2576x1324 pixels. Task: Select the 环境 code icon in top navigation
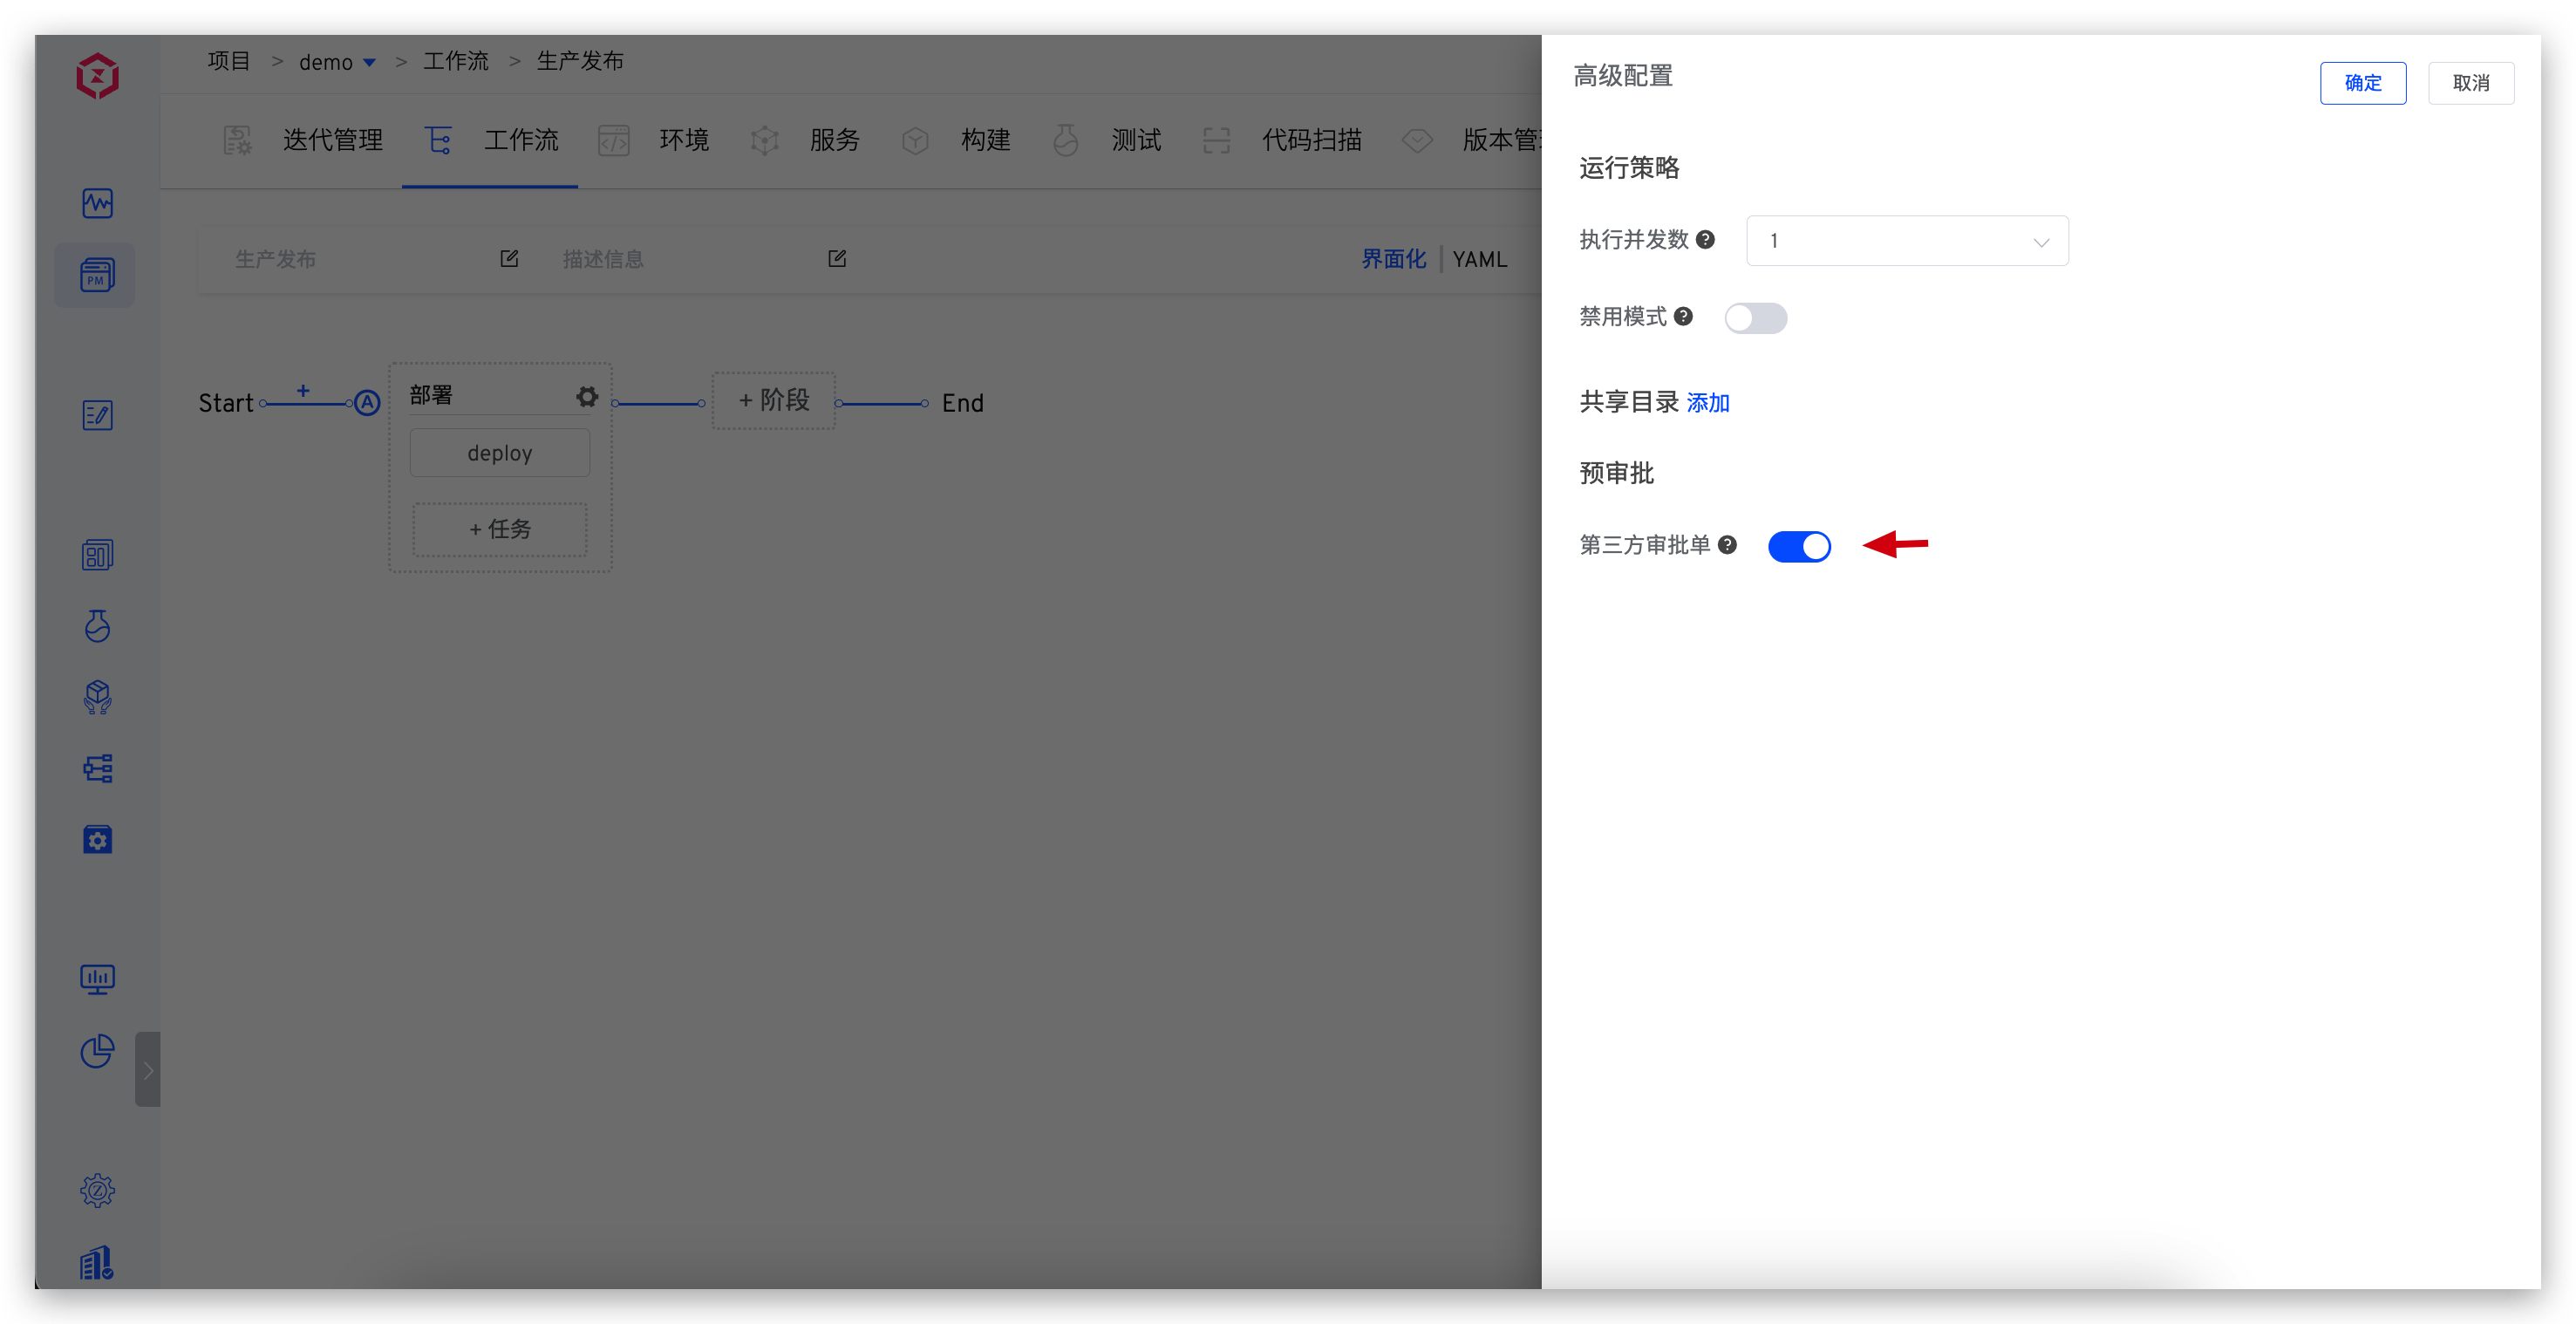[x=614, y=140]
